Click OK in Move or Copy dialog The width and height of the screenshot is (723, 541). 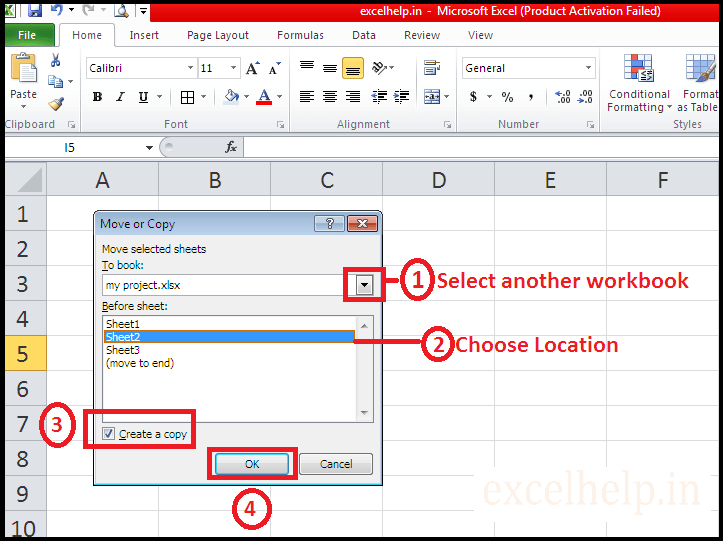coord(252,464)
